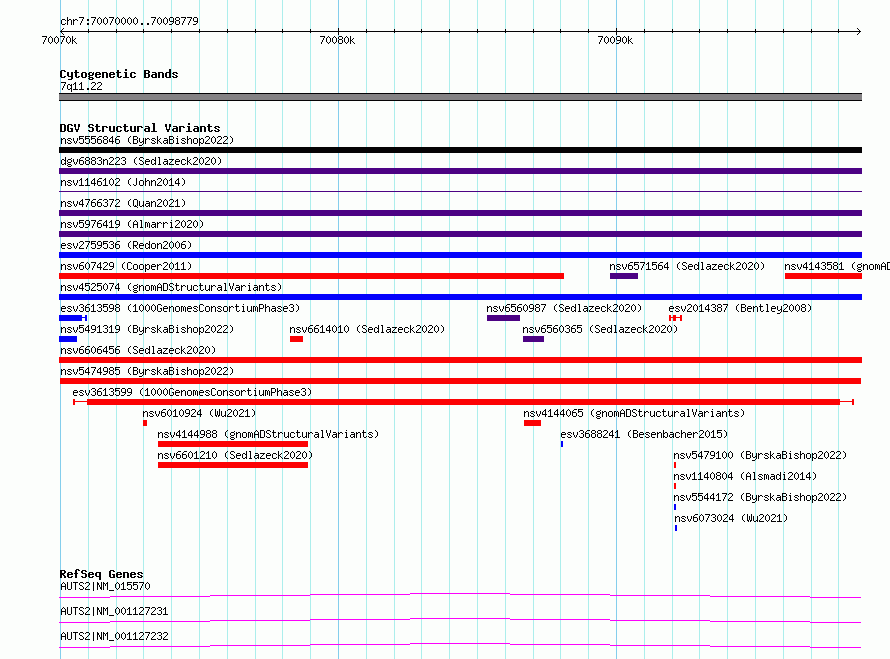
Task: Click the nsv4143581 gnomAD label
Action: tap(837, 266)
